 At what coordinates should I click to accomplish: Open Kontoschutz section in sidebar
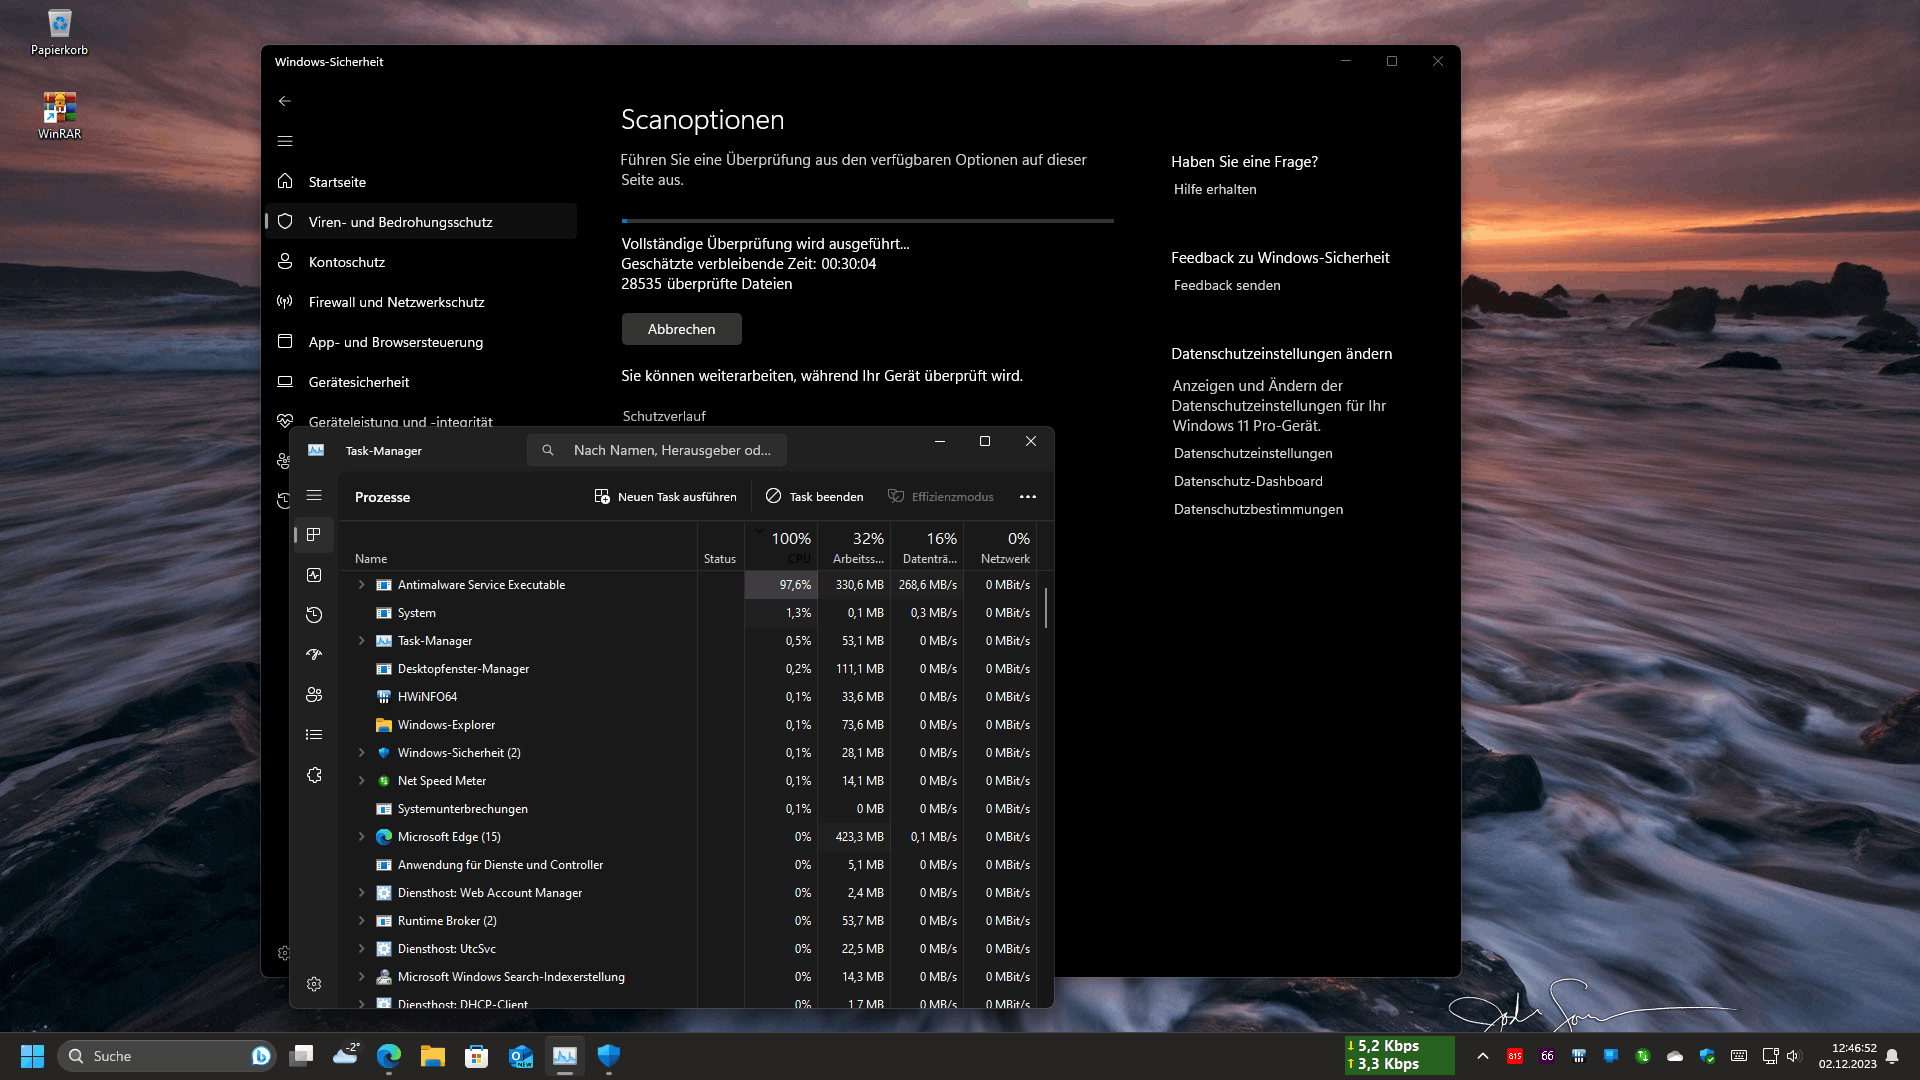[x=346, y=262]
